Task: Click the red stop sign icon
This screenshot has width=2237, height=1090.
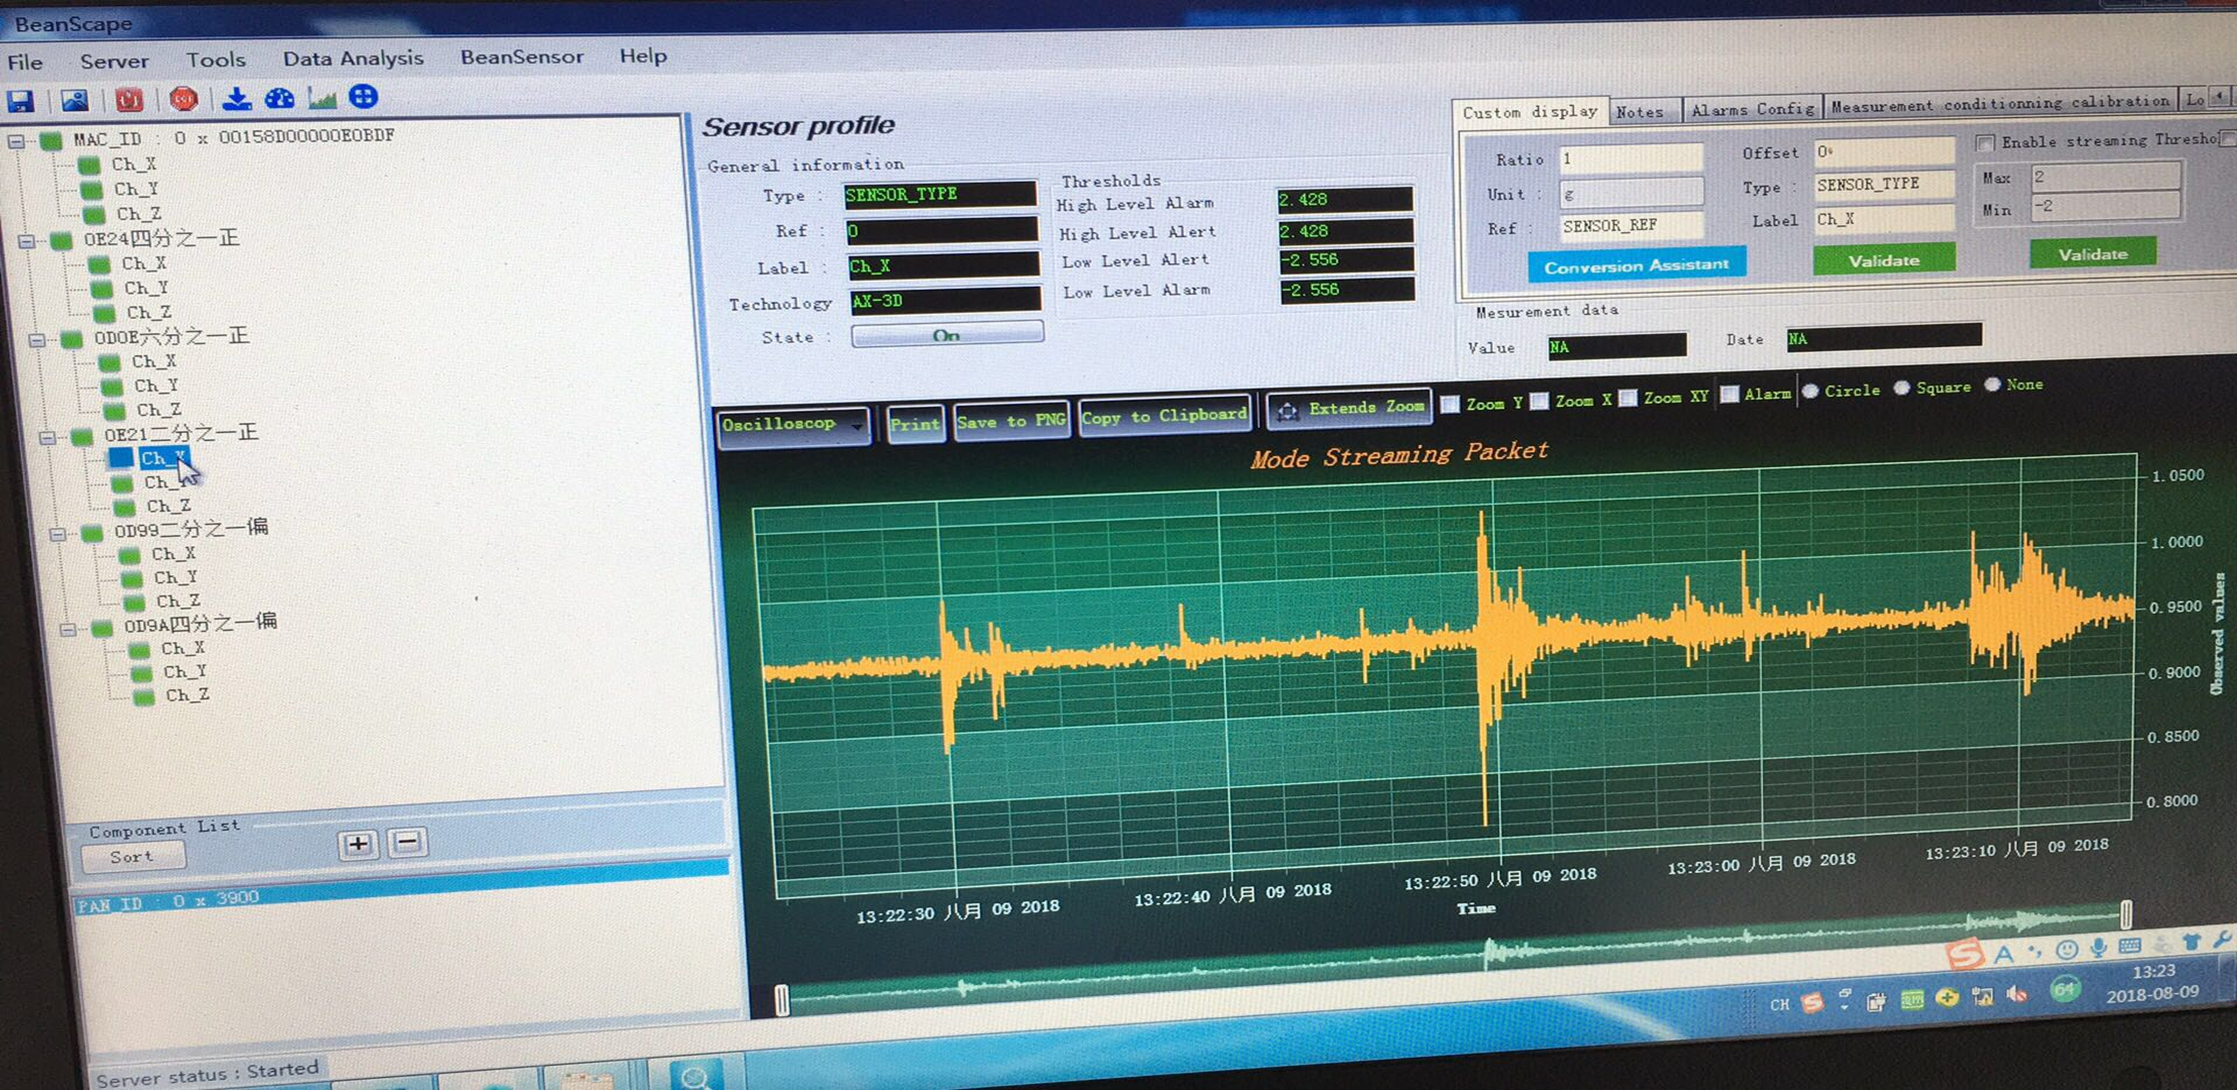Action: click(183, 99)
